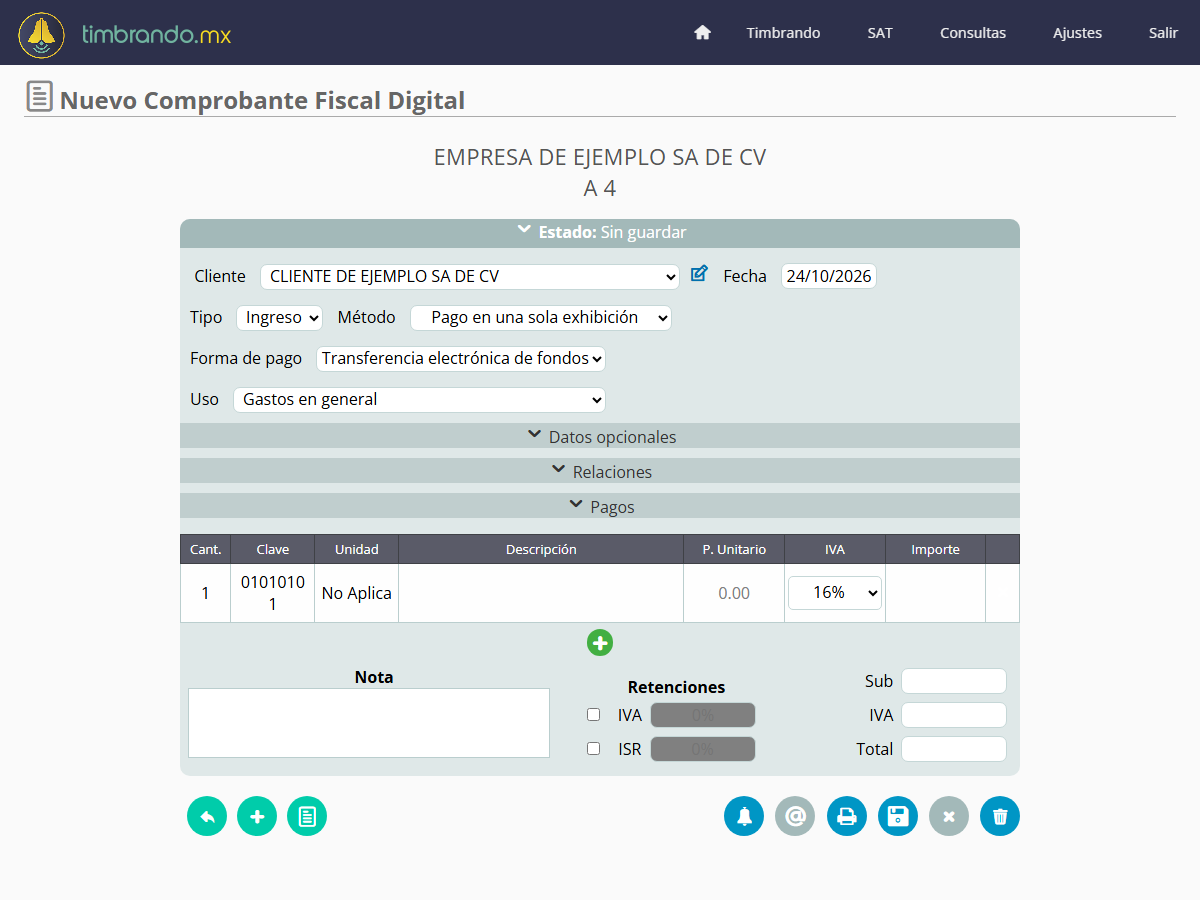This screenshot has width=1200, height=900.
Task: Click the Clave 01010101 cell
Action: [273, 593]
